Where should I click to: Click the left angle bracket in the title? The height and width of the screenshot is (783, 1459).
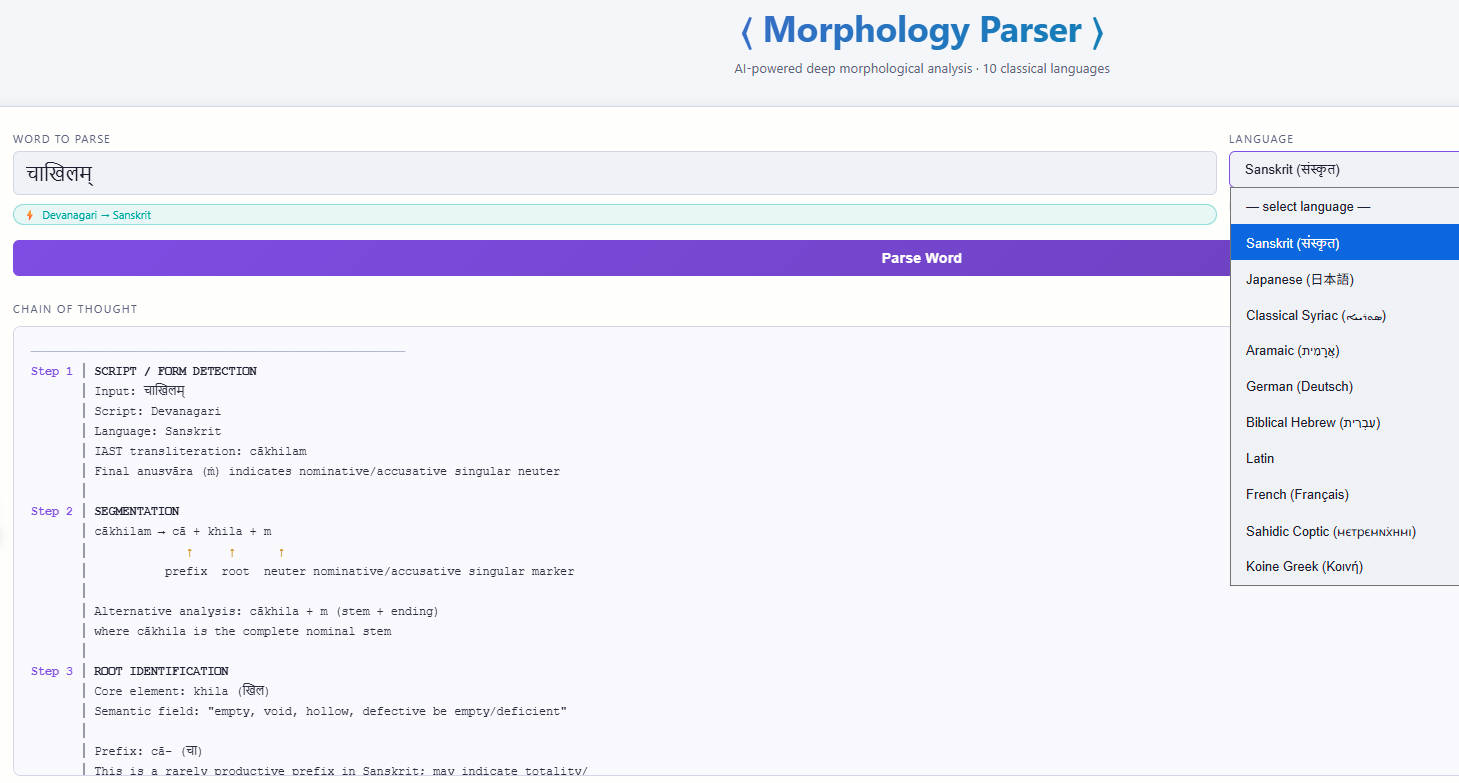tap(746, 32)
